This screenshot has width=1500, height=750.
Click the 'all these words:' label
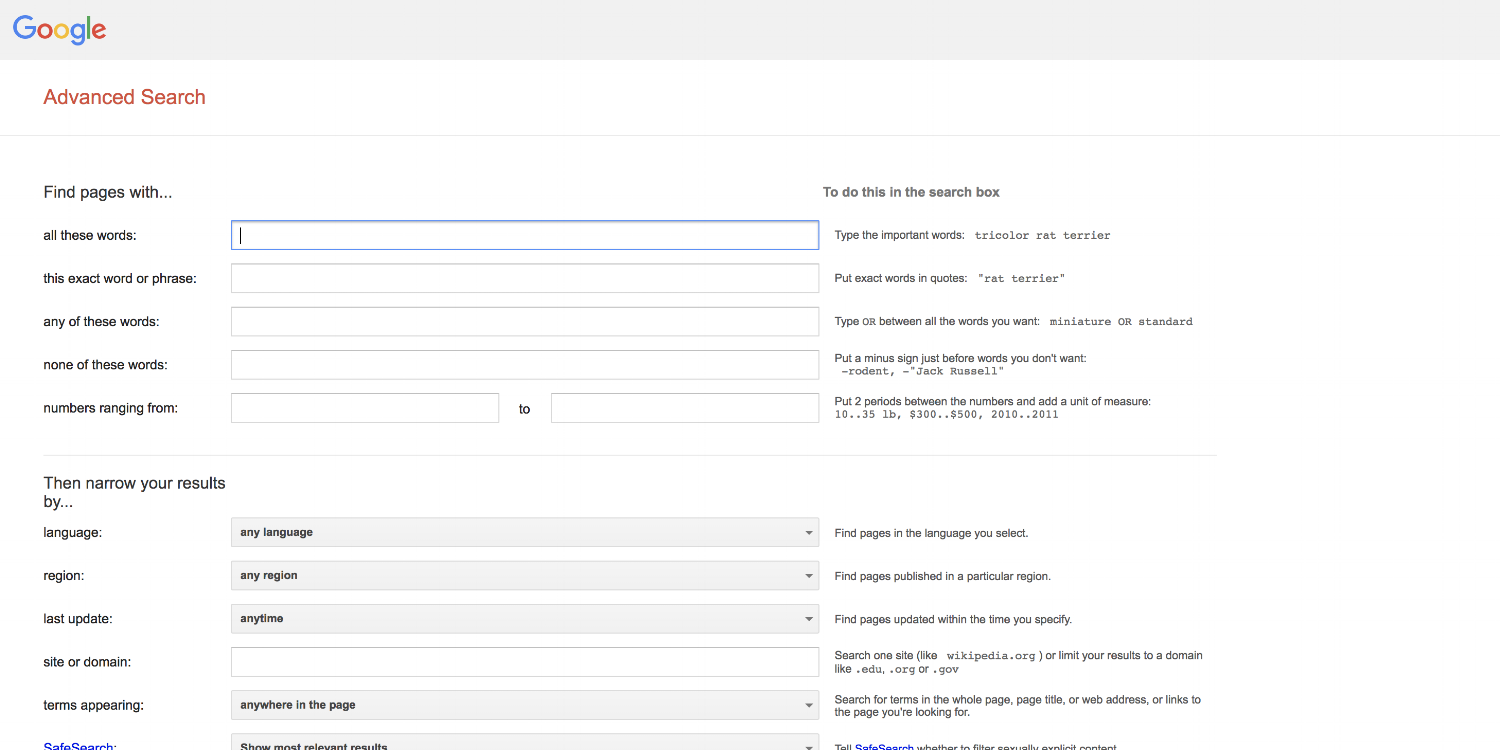90,235
